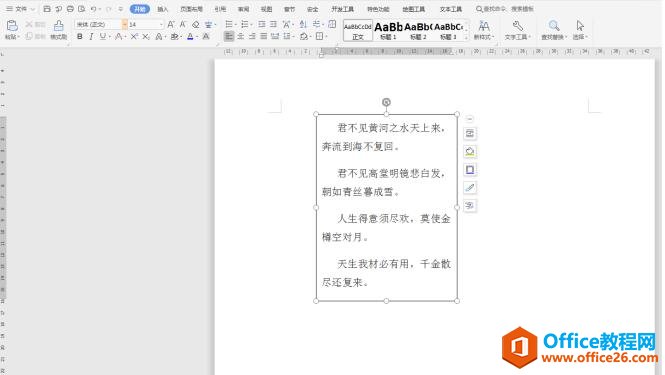Click the undo arrow icon
Screen dimensions: 665x375
coord(93,8)
